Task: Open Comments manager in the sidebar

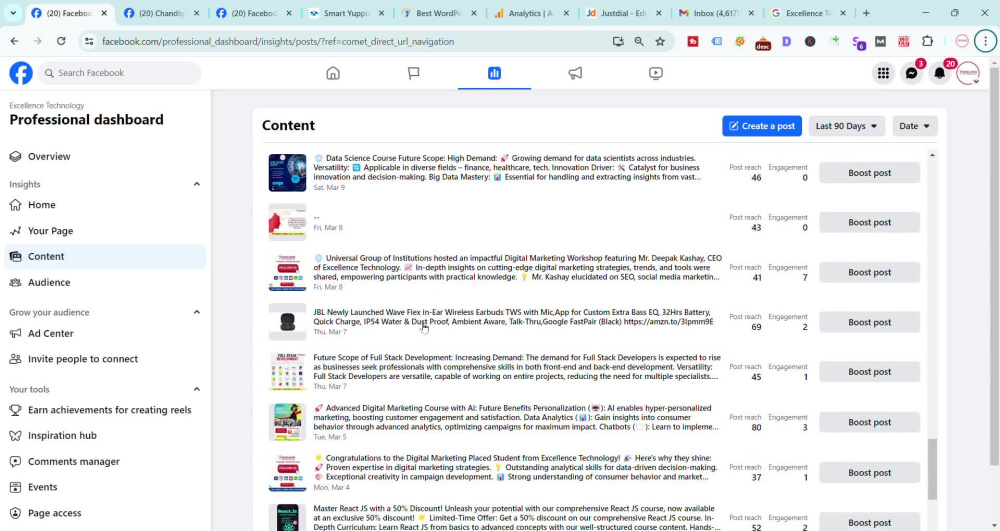Action: (105, 462)
